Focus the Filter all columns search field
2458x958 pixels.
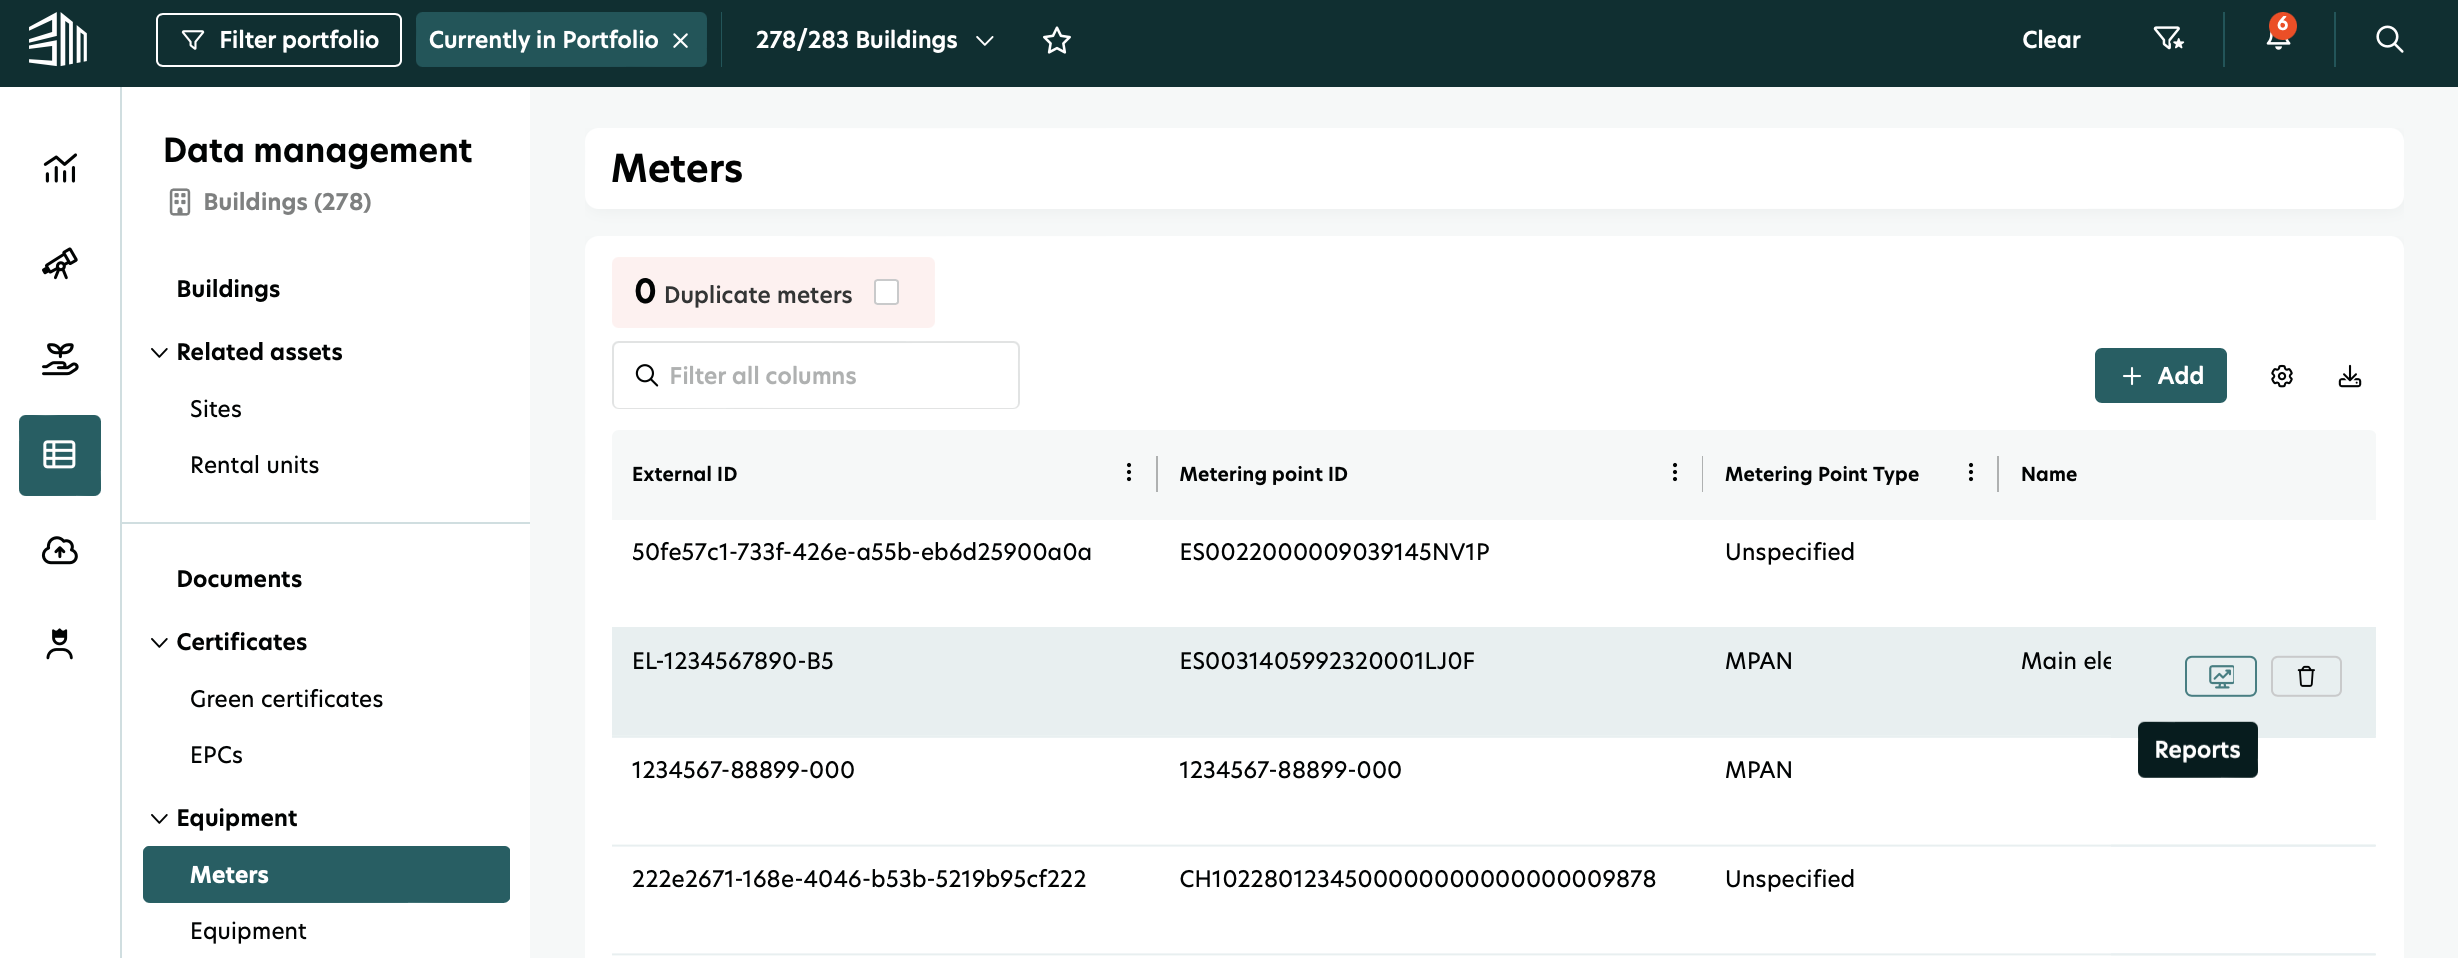pos(816,375)
